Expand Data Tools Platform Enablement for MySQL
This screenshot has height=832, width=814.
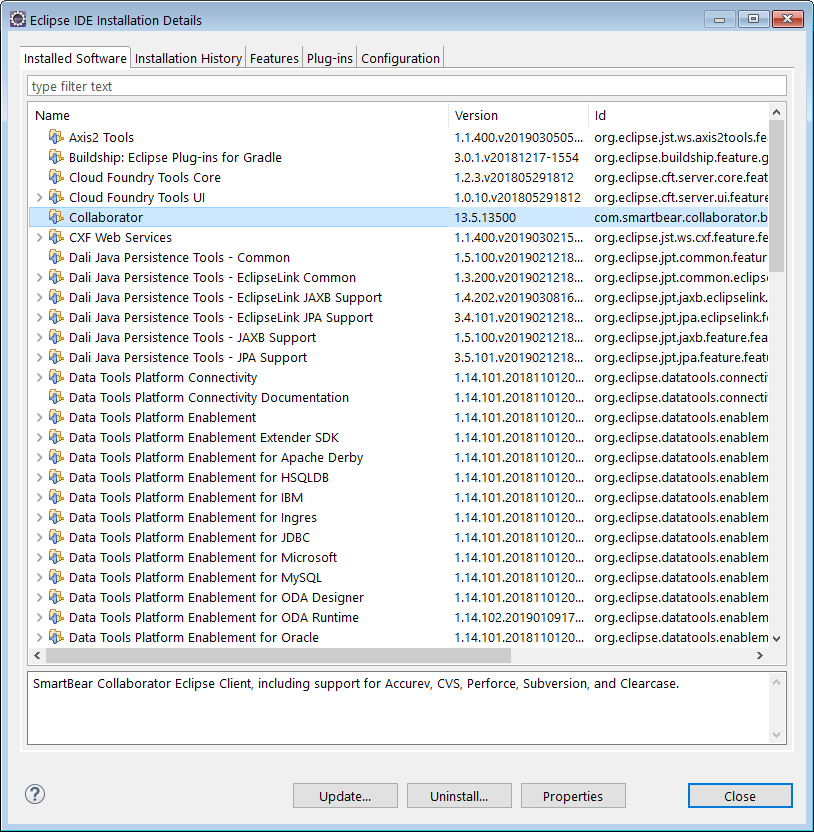pos(39,577)
